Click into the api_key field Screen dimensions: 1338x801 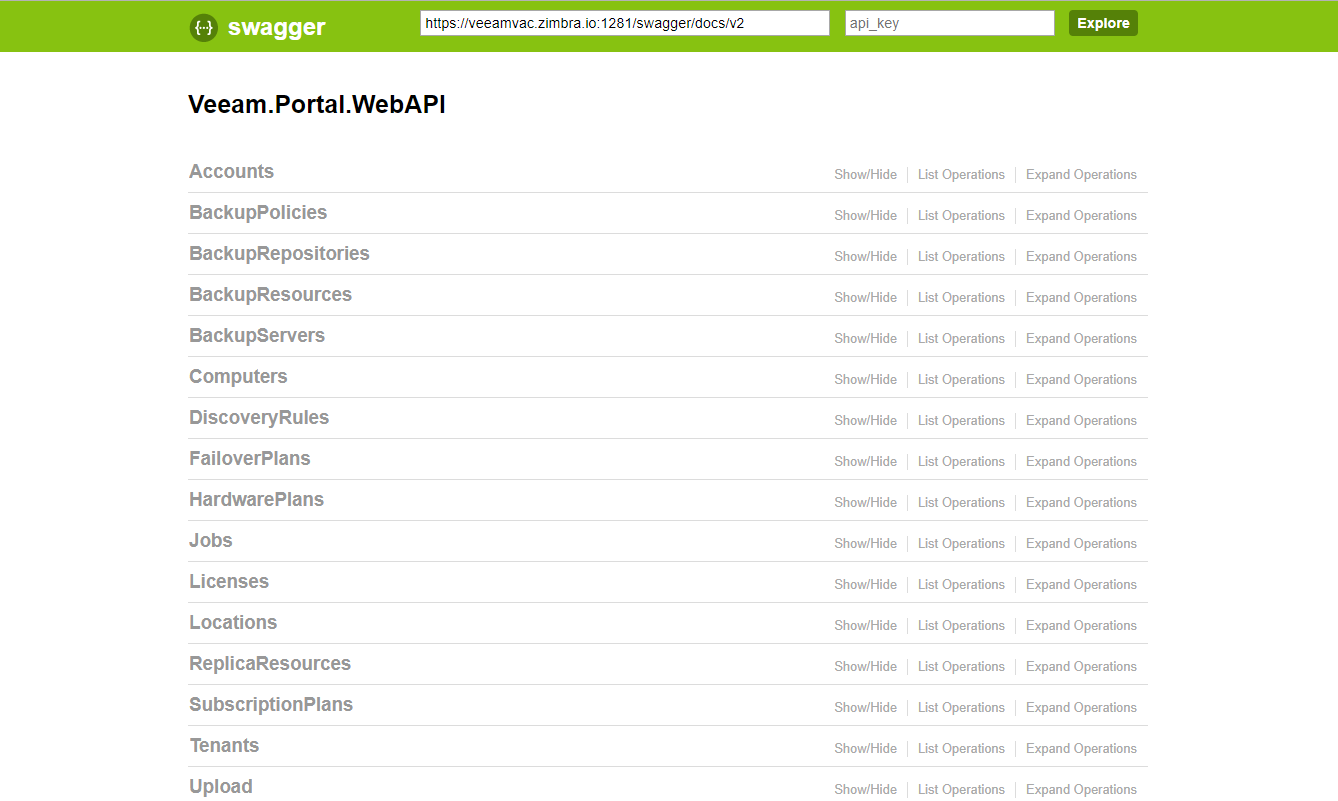coord(950,23)
